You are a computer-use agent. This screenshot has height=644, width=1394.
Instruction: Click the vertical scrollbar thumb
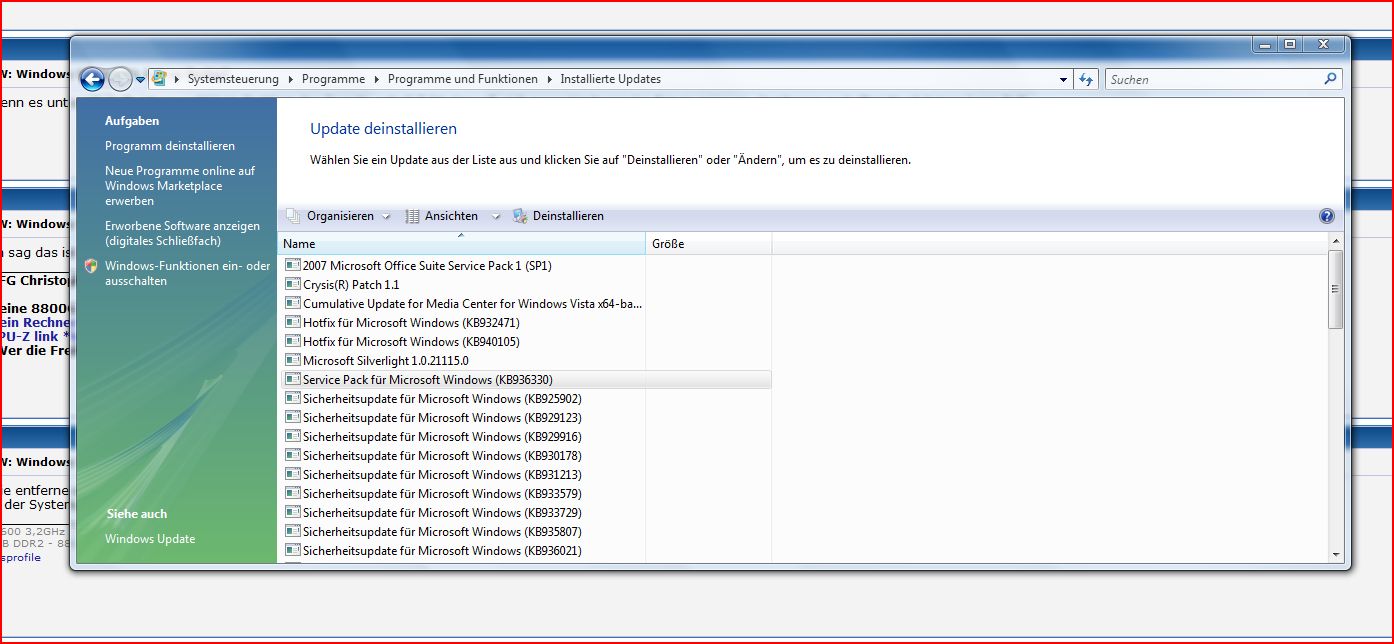tap(1335, 289)
